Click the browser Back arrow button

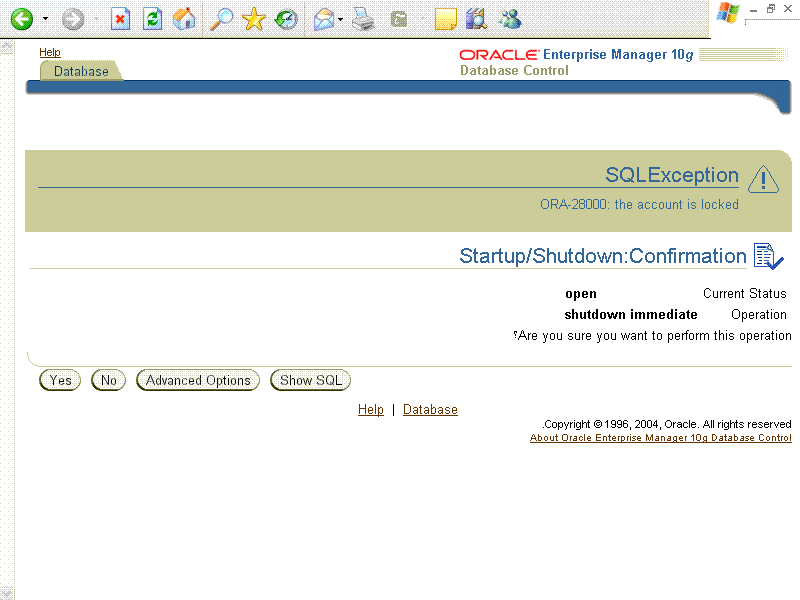click(x=21, y=19)
